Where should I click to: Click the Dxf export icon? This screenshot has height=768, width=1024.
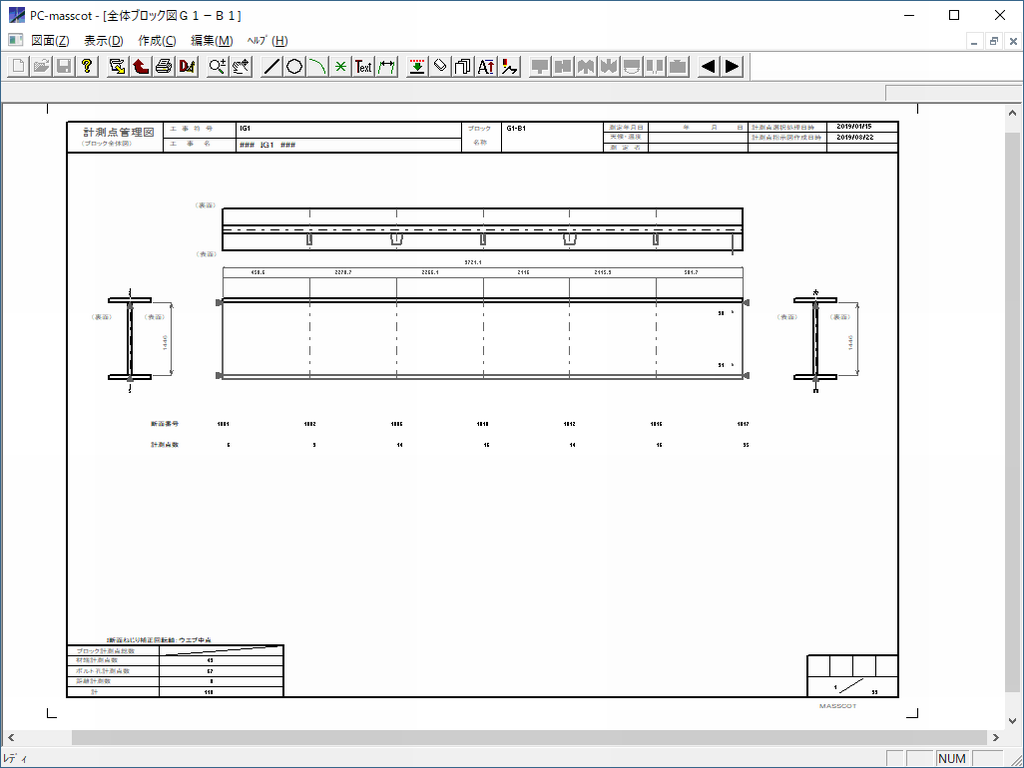pos(186,67)
